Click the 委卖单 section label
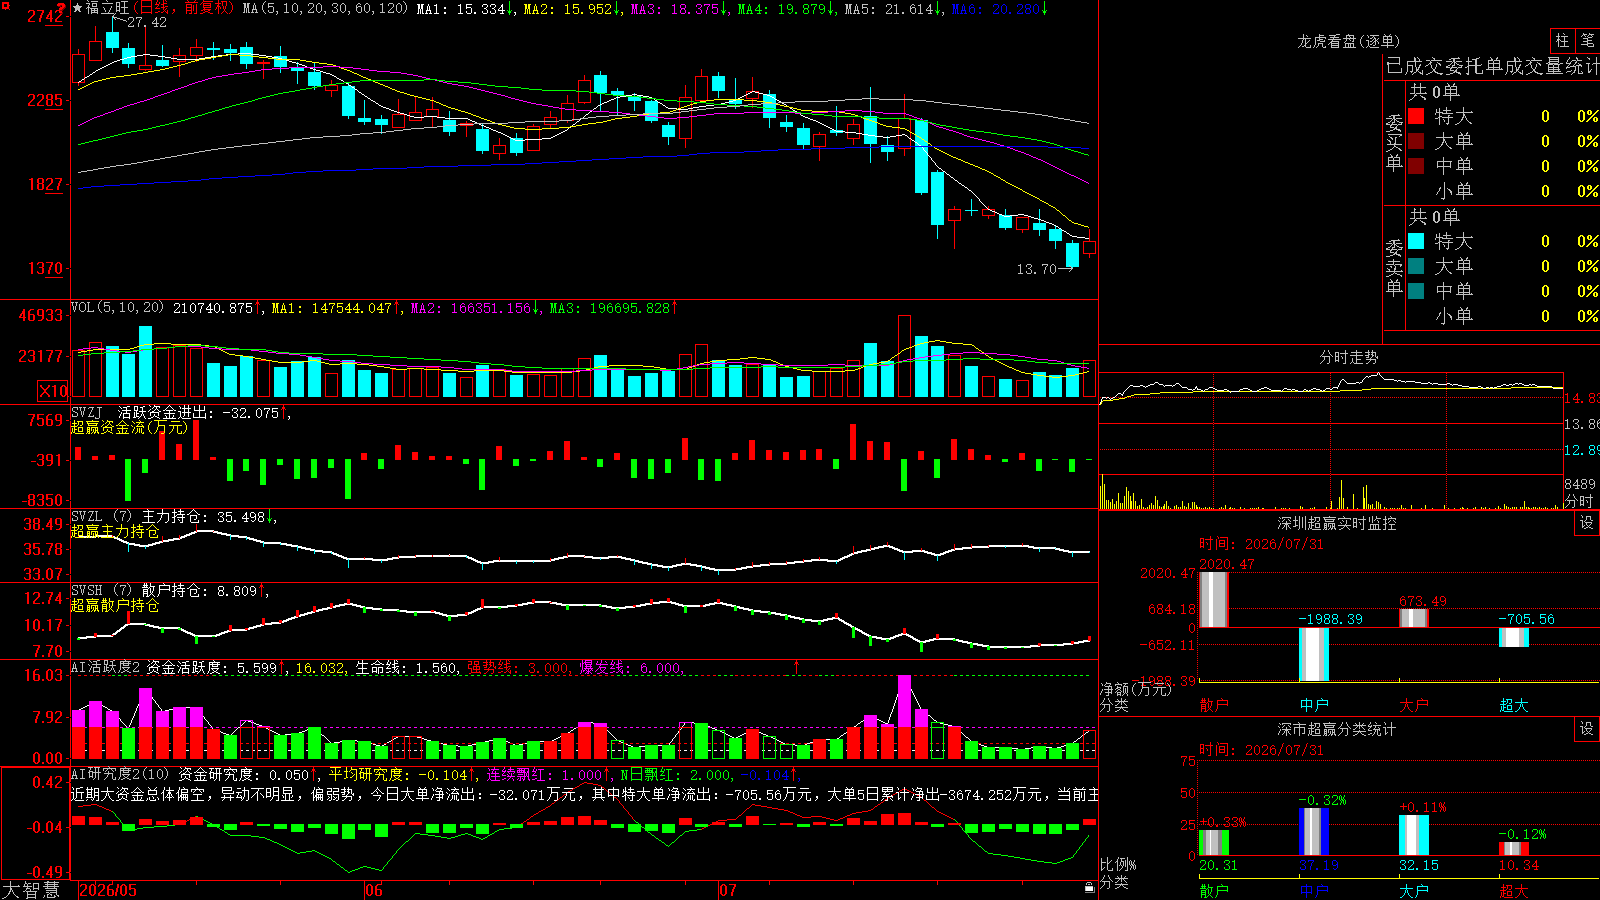 pos(1394,267)
